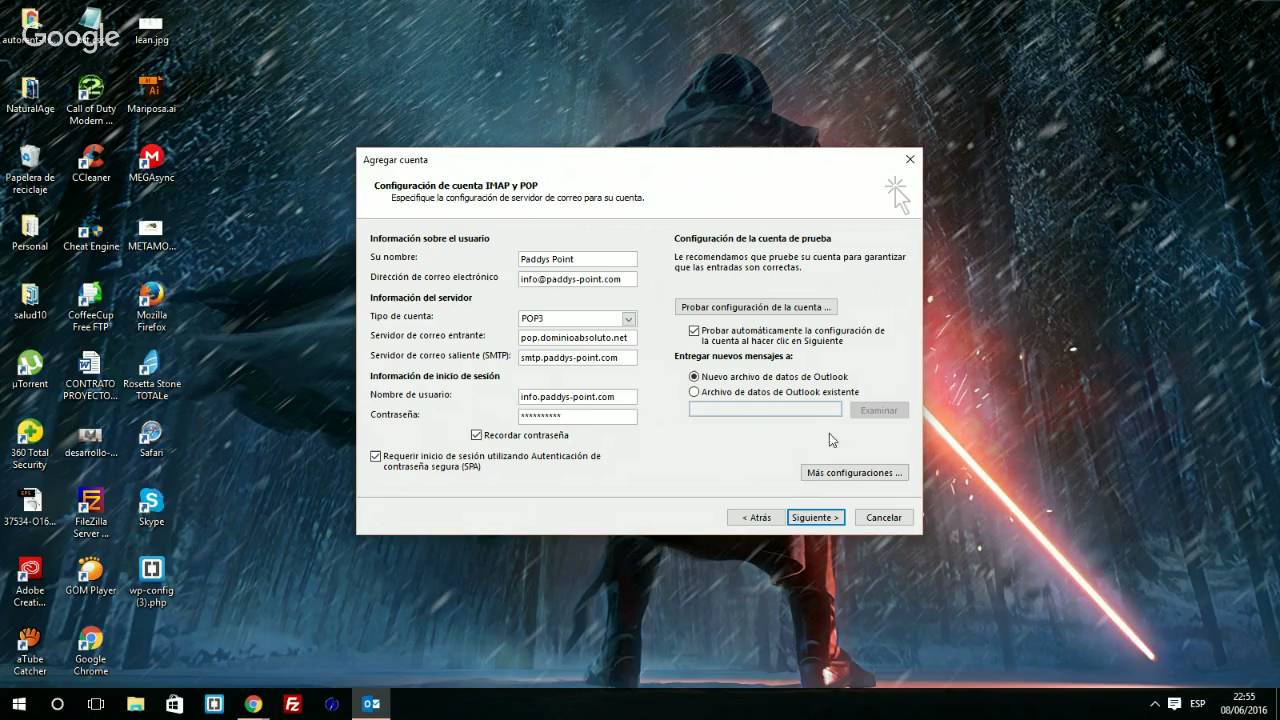
Task: Toggle Recordar contraseña checkbox
Action: click(x=476, y=435)
